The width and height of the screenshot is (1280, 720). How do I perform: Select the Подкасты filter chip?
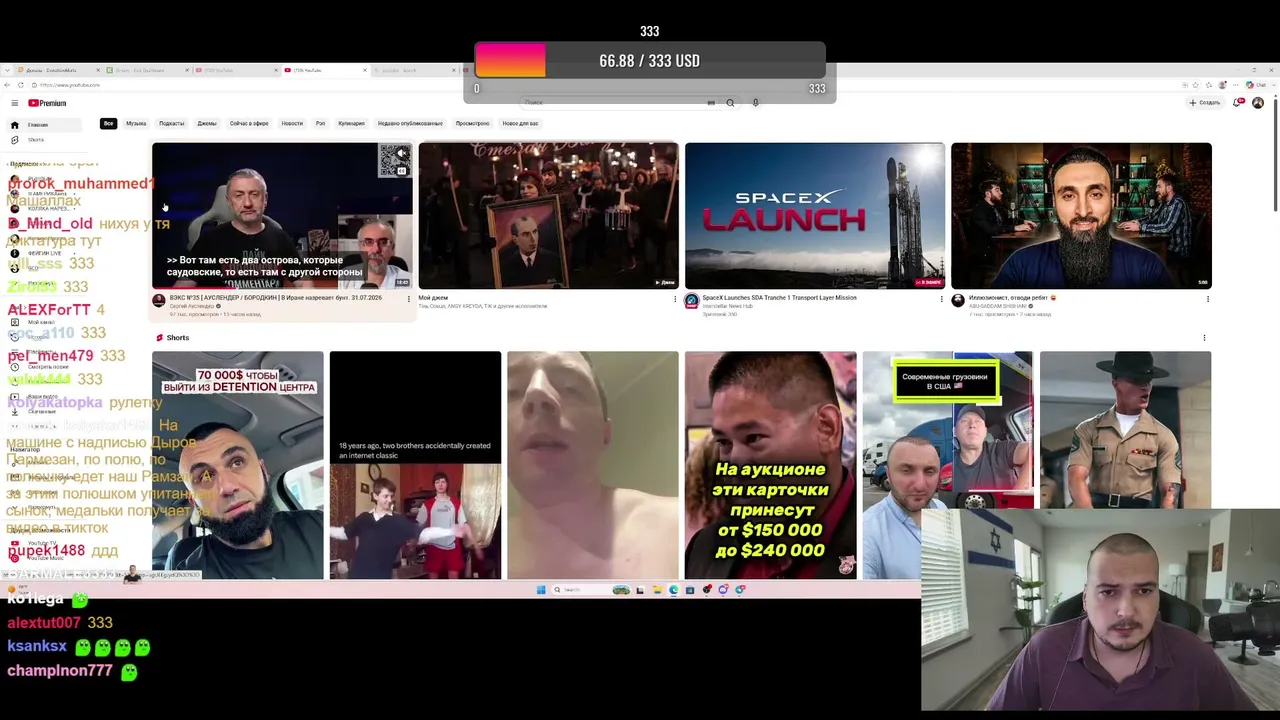pos(172,124)
